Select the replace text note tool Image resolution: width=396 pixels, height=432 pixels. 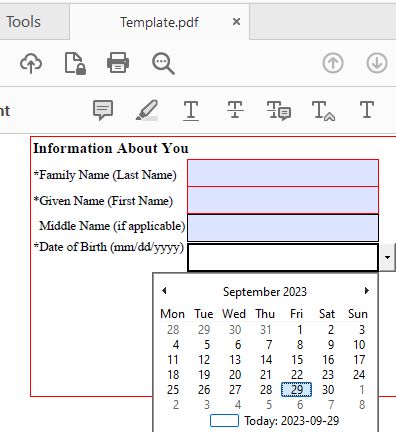279,110
